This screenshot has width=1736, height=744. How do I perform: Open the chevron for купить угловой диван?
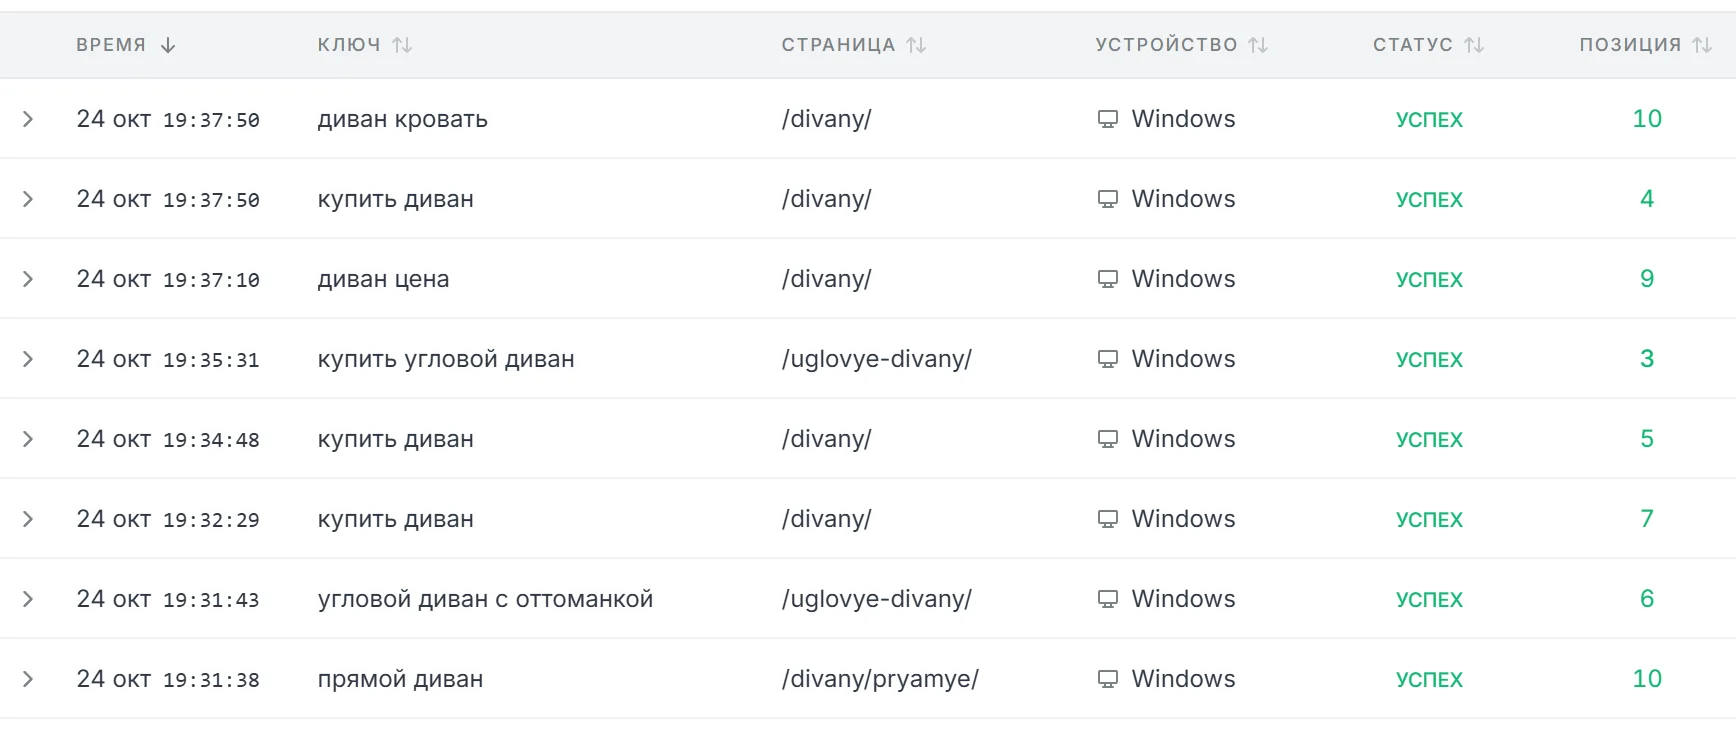28,359
